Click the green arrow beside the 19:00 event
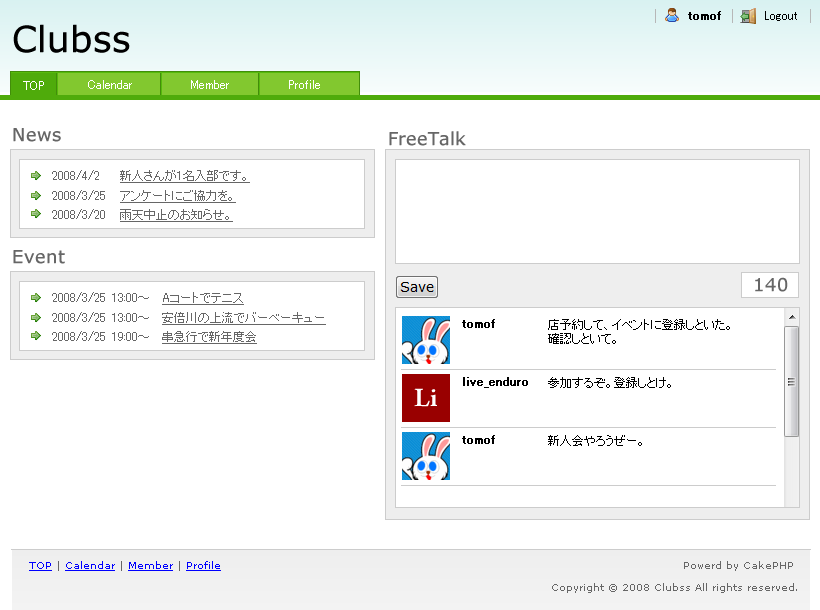820x610 pixels. tap(36, 336)
